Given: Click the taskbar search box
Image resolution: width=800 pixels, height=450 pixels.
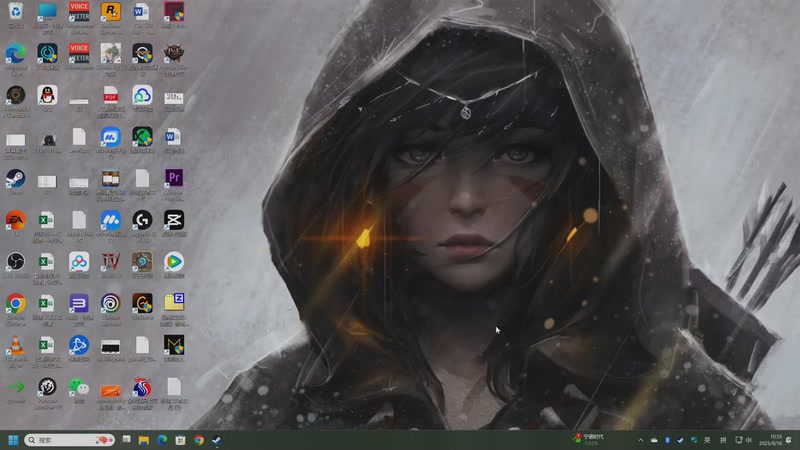Looking at the screenshot, I should pos(69,440).
